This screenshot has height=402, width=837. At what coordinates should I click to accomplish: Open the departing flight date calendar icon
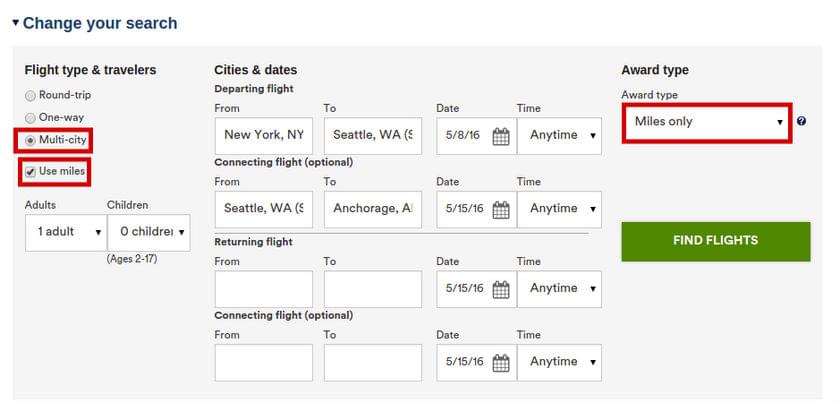(x=501, y=137)
